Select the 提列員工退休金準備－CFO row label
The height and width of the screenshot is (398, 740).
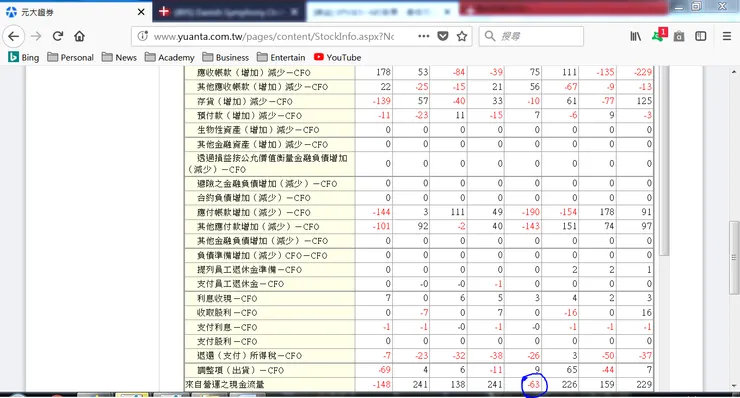pos(249,270)
